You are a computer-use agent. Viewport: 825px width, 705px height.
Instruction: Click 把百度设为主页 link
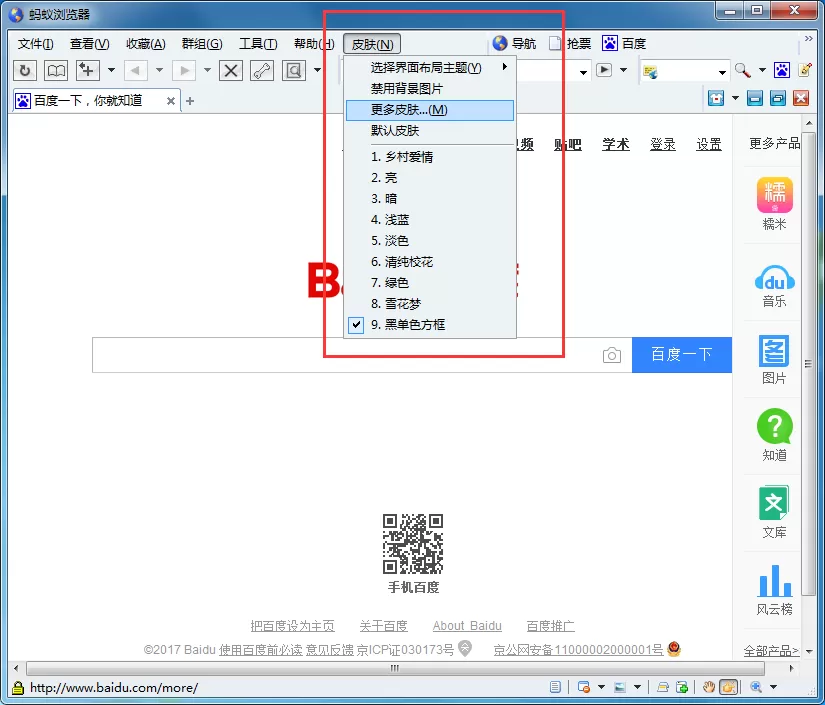pyautogui.click(x=293, y=626)
